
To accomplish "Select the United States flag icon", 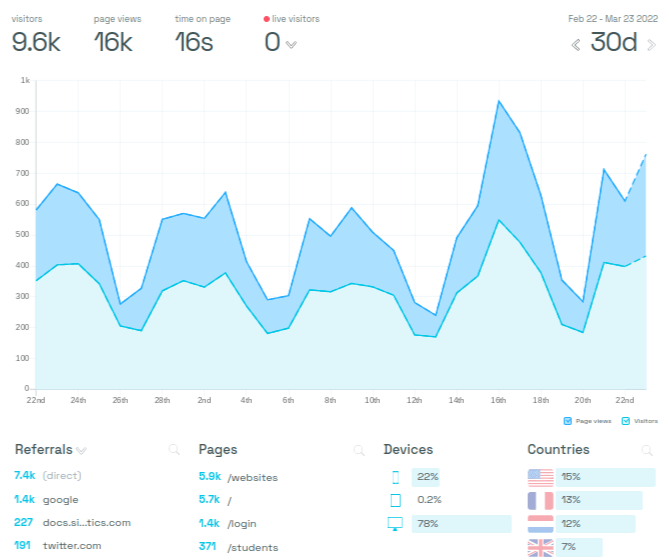I will click(x=539, y=477).
